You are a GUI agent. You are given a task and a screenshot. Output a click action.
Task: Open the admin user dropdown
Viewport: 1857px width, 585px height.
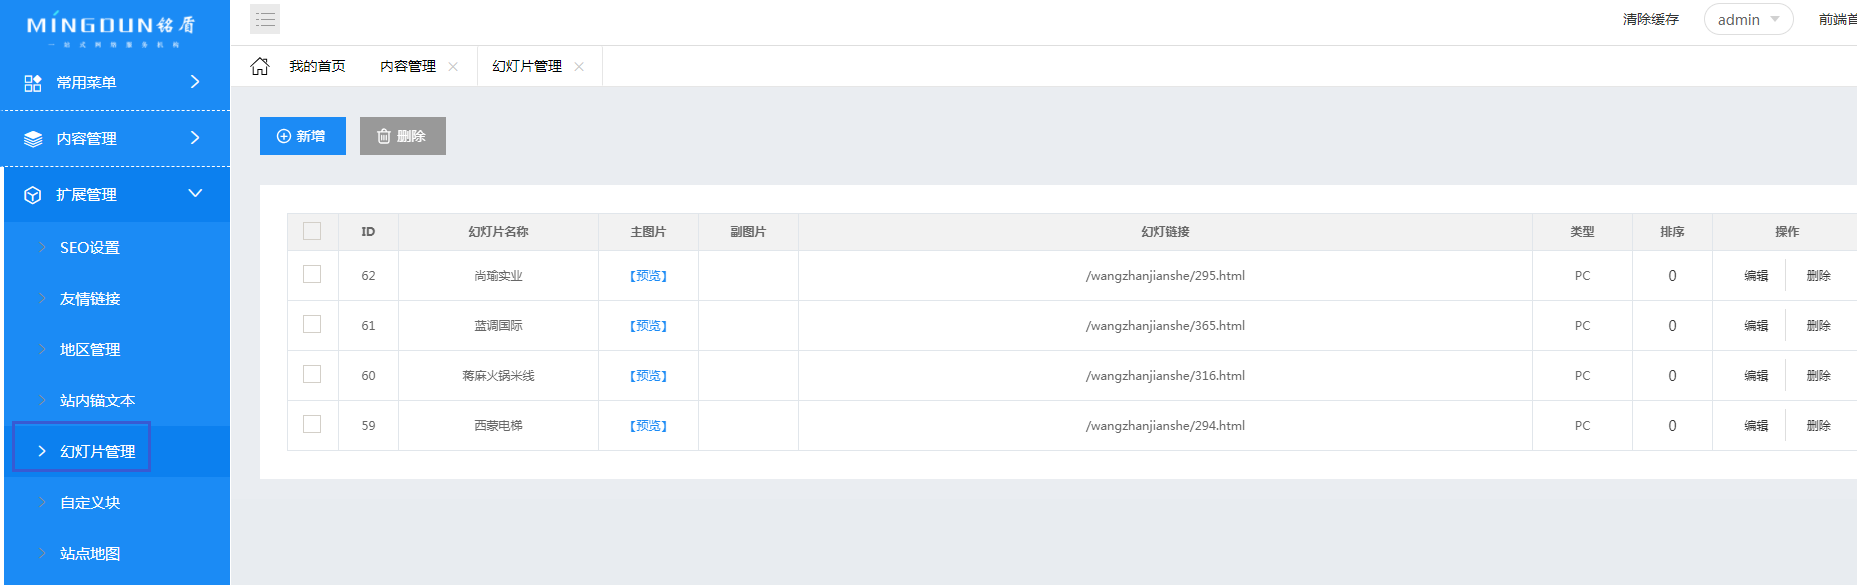pos(1747,20)
